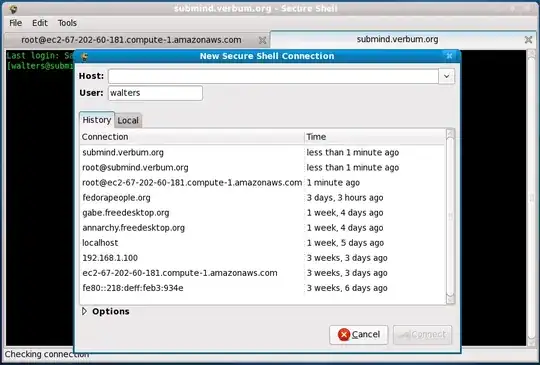Open the File menu
The image size is (540, 365).
tap(15, 23)
